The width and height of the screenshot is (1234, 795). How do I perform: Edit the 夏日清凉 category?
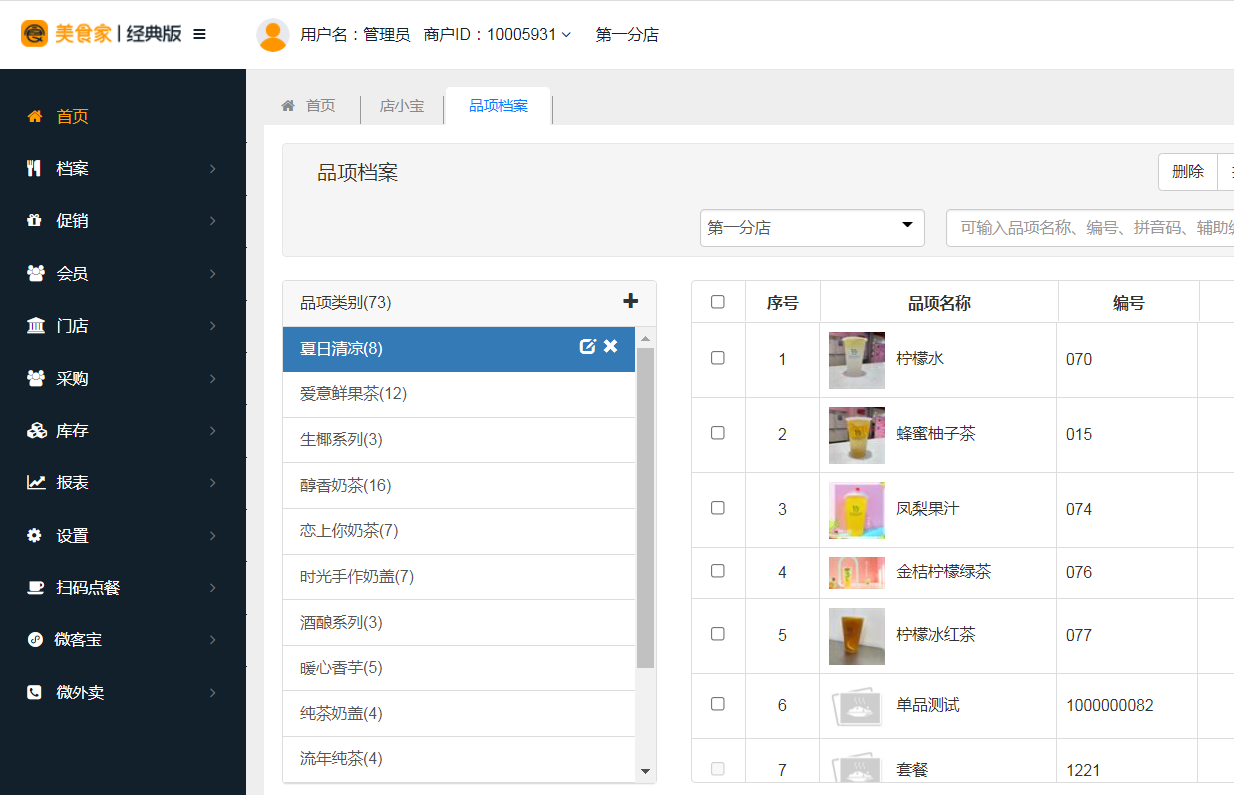[588, 346]
